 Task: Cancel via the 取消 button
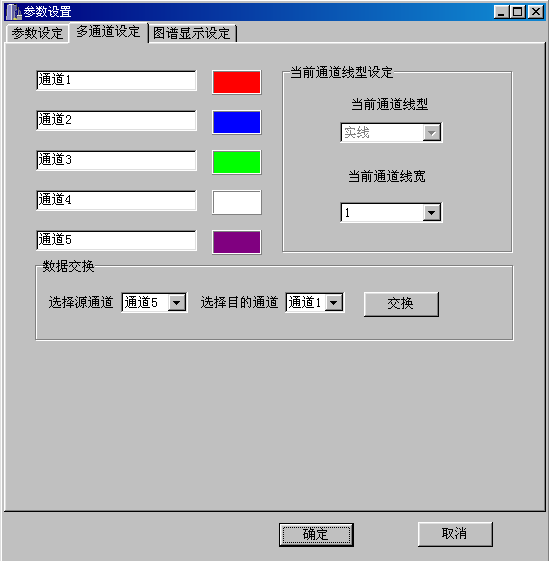(455, 534)
